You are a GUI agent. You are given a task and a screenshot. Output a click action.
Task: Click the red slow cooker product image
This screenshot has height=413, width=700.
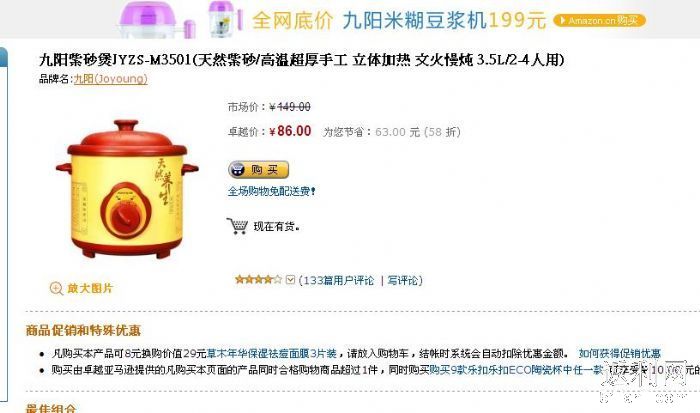pyautogui.click(x=127, y=189)
